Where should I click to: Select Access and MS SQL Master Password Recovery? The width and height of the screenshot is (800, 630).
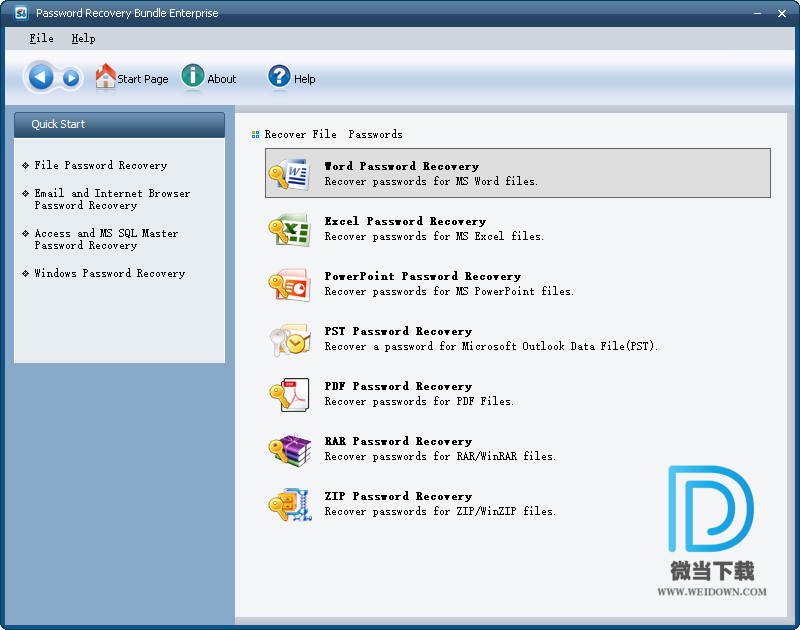(x=106, y=239)
